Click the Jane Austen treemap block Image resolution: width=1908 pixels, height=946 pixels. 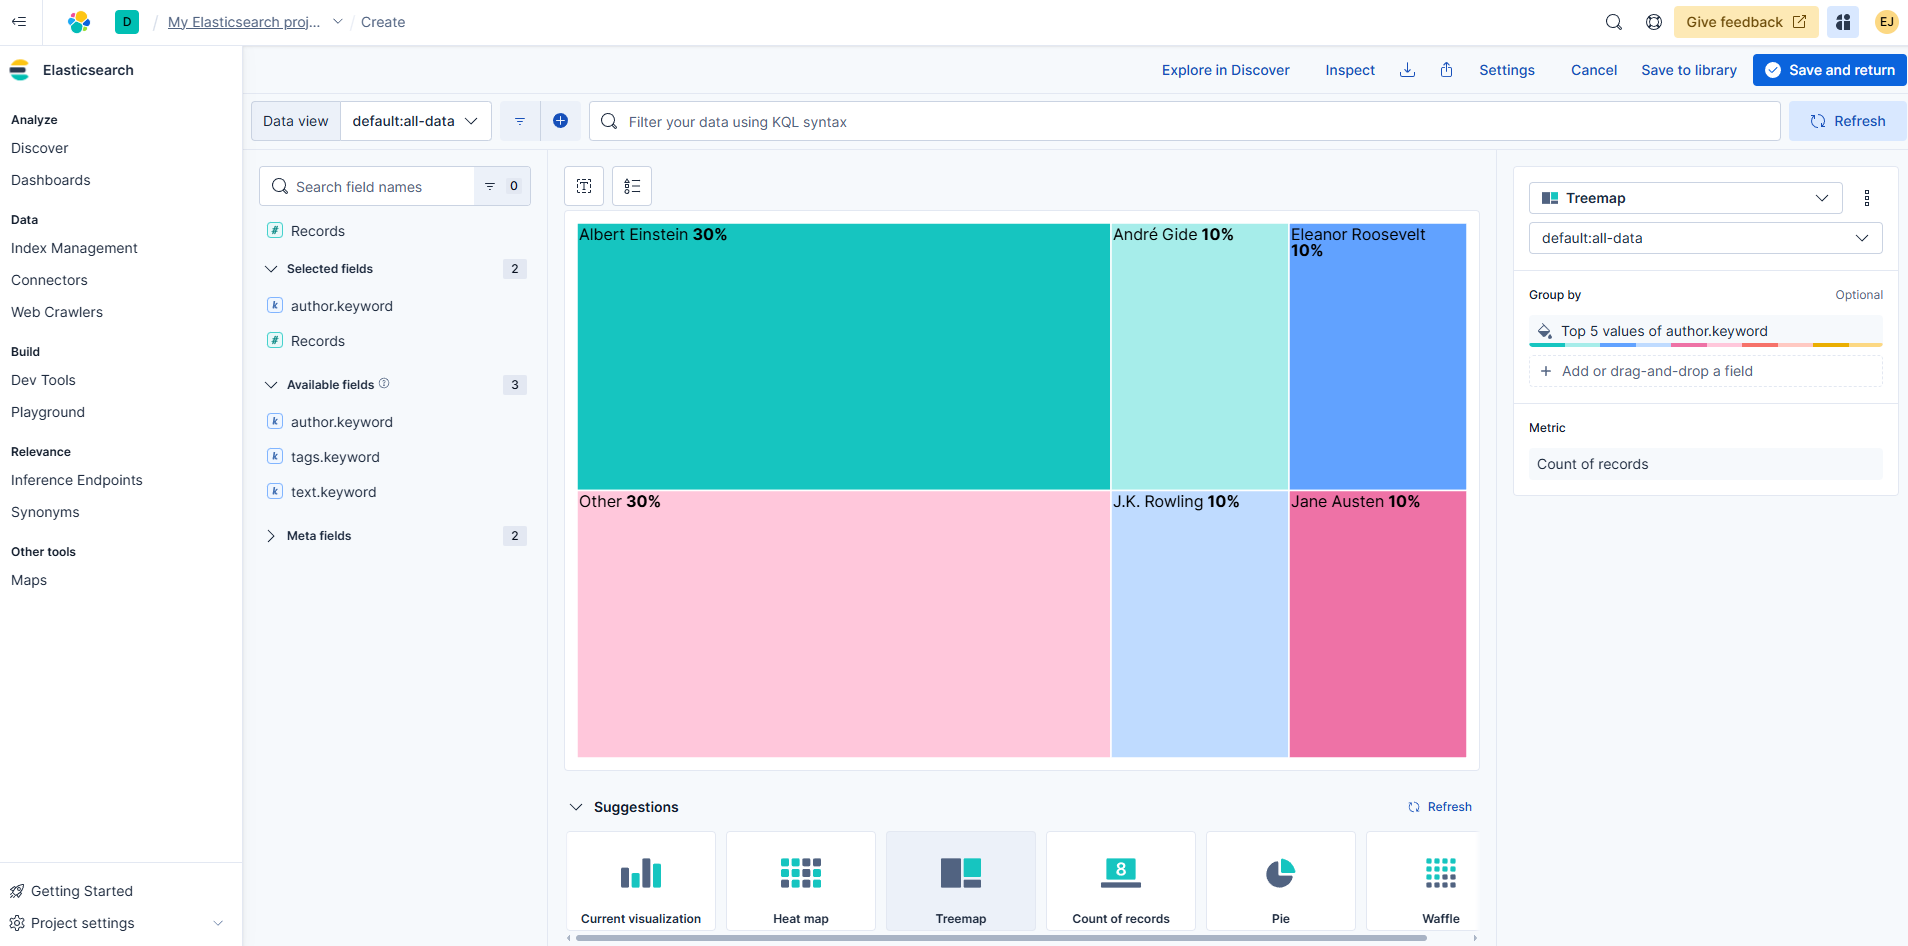pos(1378,624)
